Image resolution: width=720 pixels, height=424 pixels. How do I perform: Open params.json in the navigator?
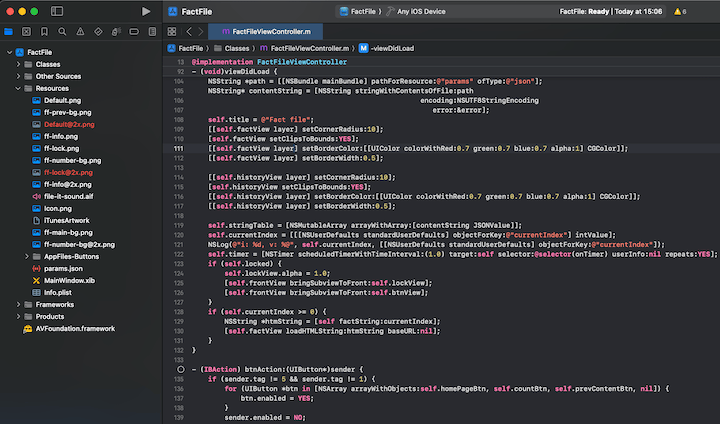(x=61, y=268)
